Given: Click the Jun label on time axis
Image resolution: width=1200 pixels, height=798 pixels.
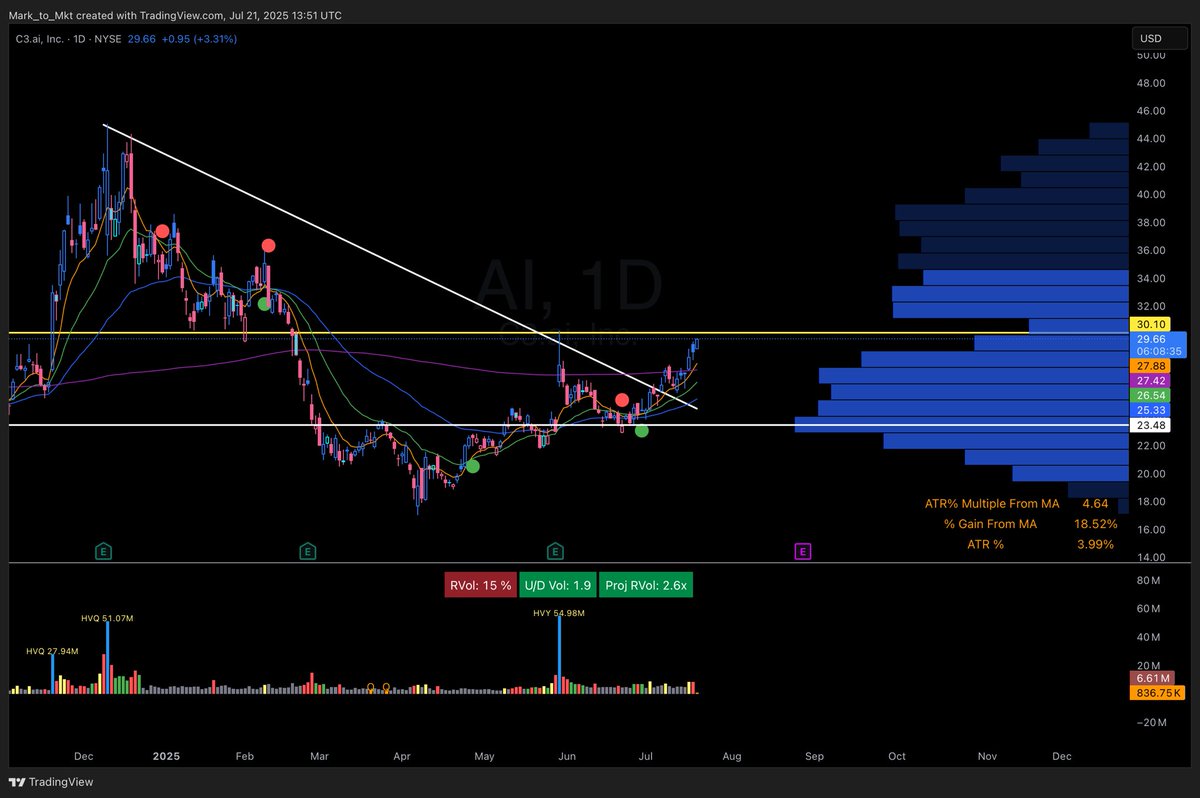Looking at the screenshot, I should pyautogui.click(x=567, y=756).
